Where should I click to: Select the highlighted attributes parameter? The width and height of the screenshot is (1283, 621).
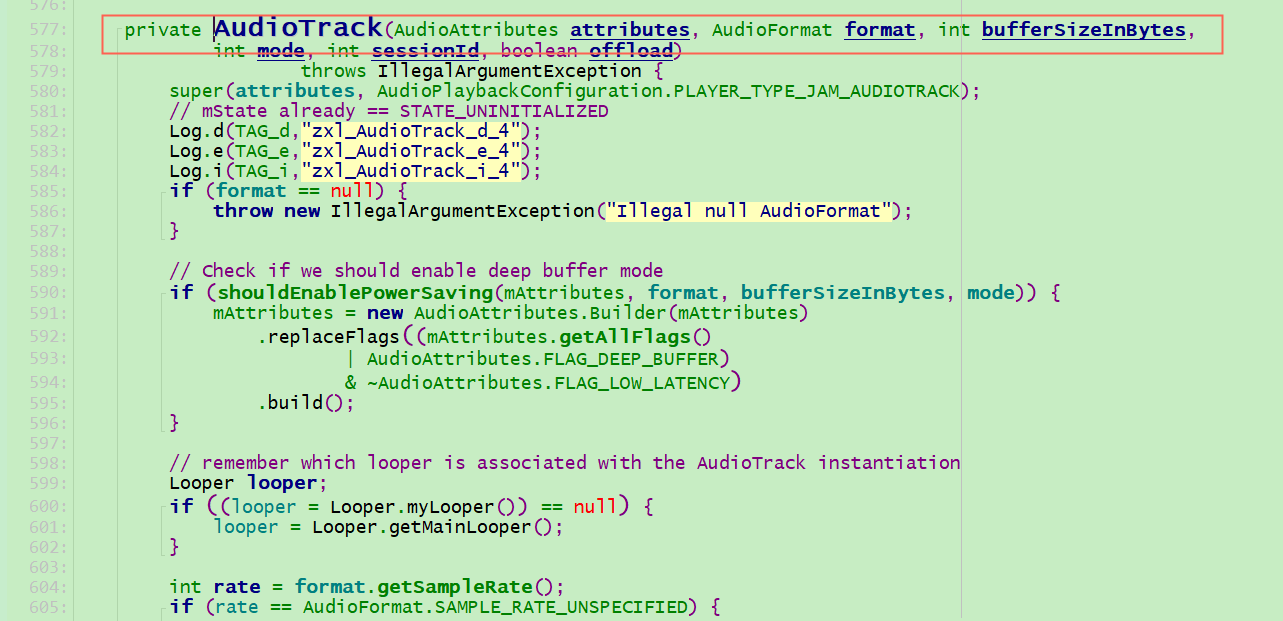coord(629,29)
